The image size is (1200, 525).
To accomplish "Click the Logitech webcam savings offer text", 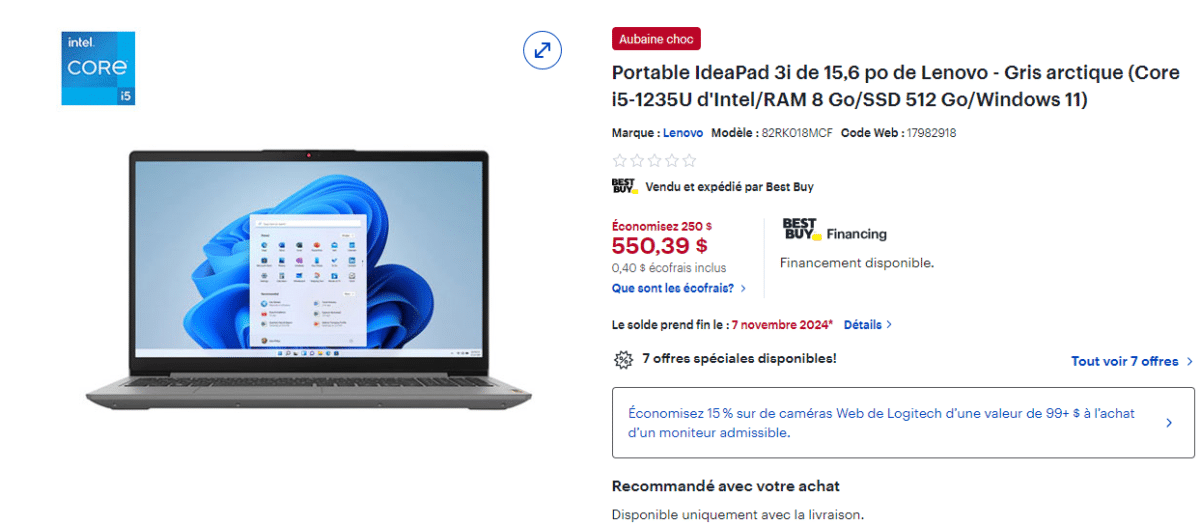I will coord(882,423).
